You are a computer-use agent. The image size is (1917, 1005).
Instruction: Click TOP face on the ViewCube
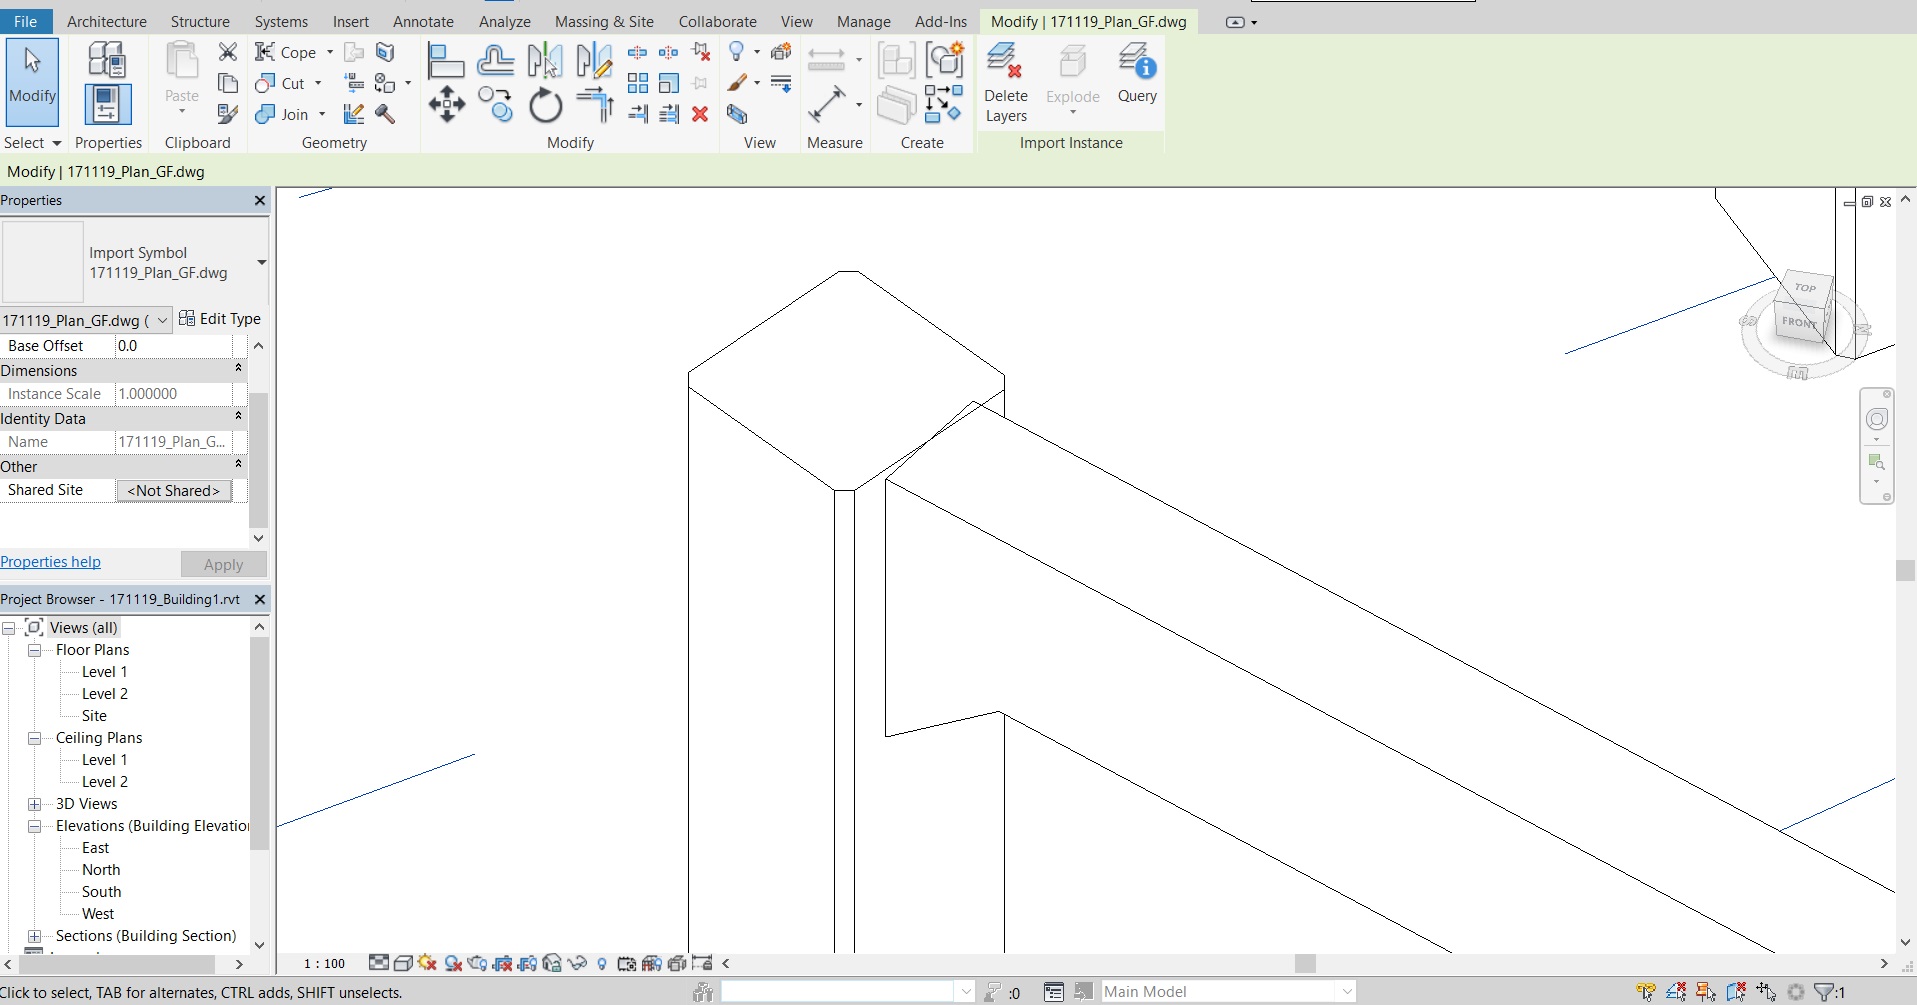[x=1806, y=287]
